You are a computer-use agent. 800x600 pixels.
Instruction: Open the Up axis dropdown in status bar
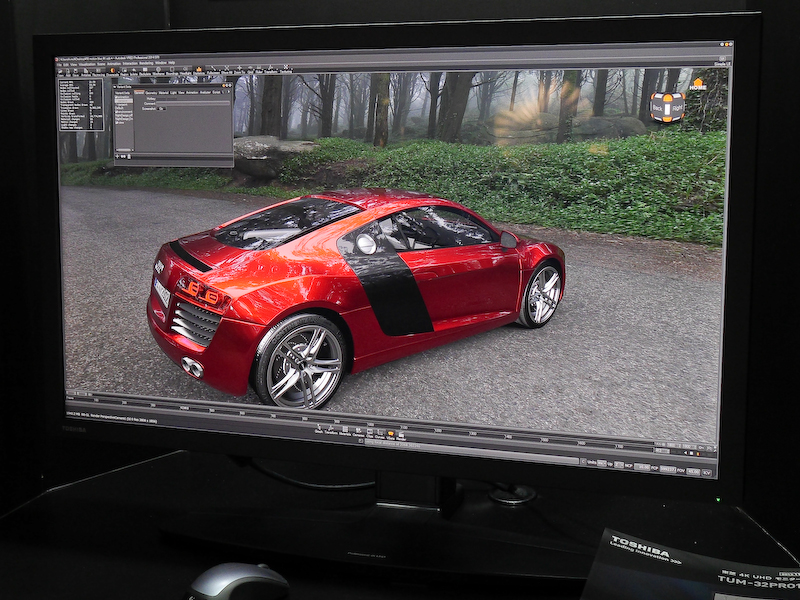click(x=619, y=464)
